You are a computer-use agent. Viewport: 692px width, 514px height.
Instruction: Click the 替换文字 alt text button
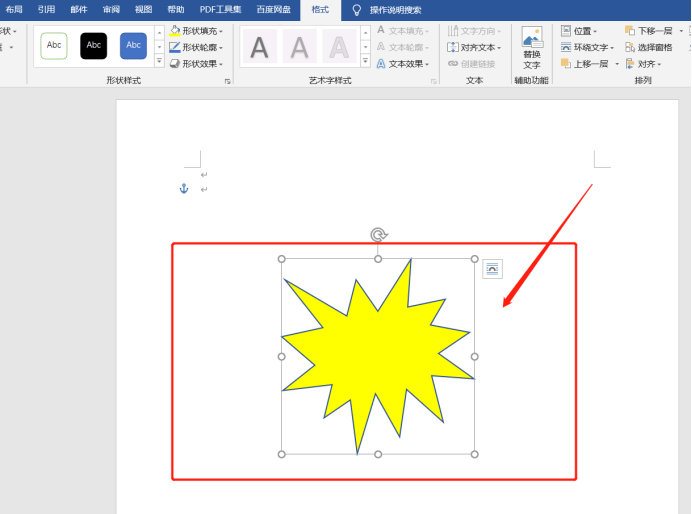(x=532, y=48)
